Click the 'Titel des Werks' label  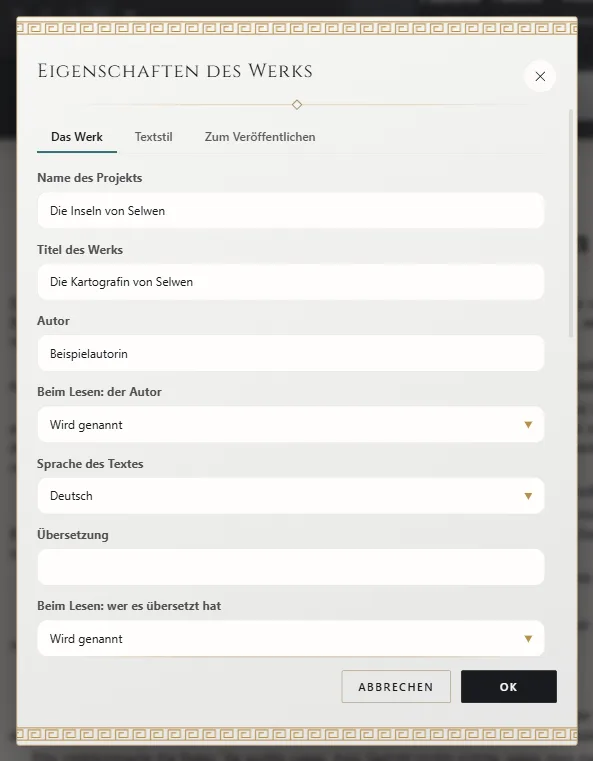[80, 249]
